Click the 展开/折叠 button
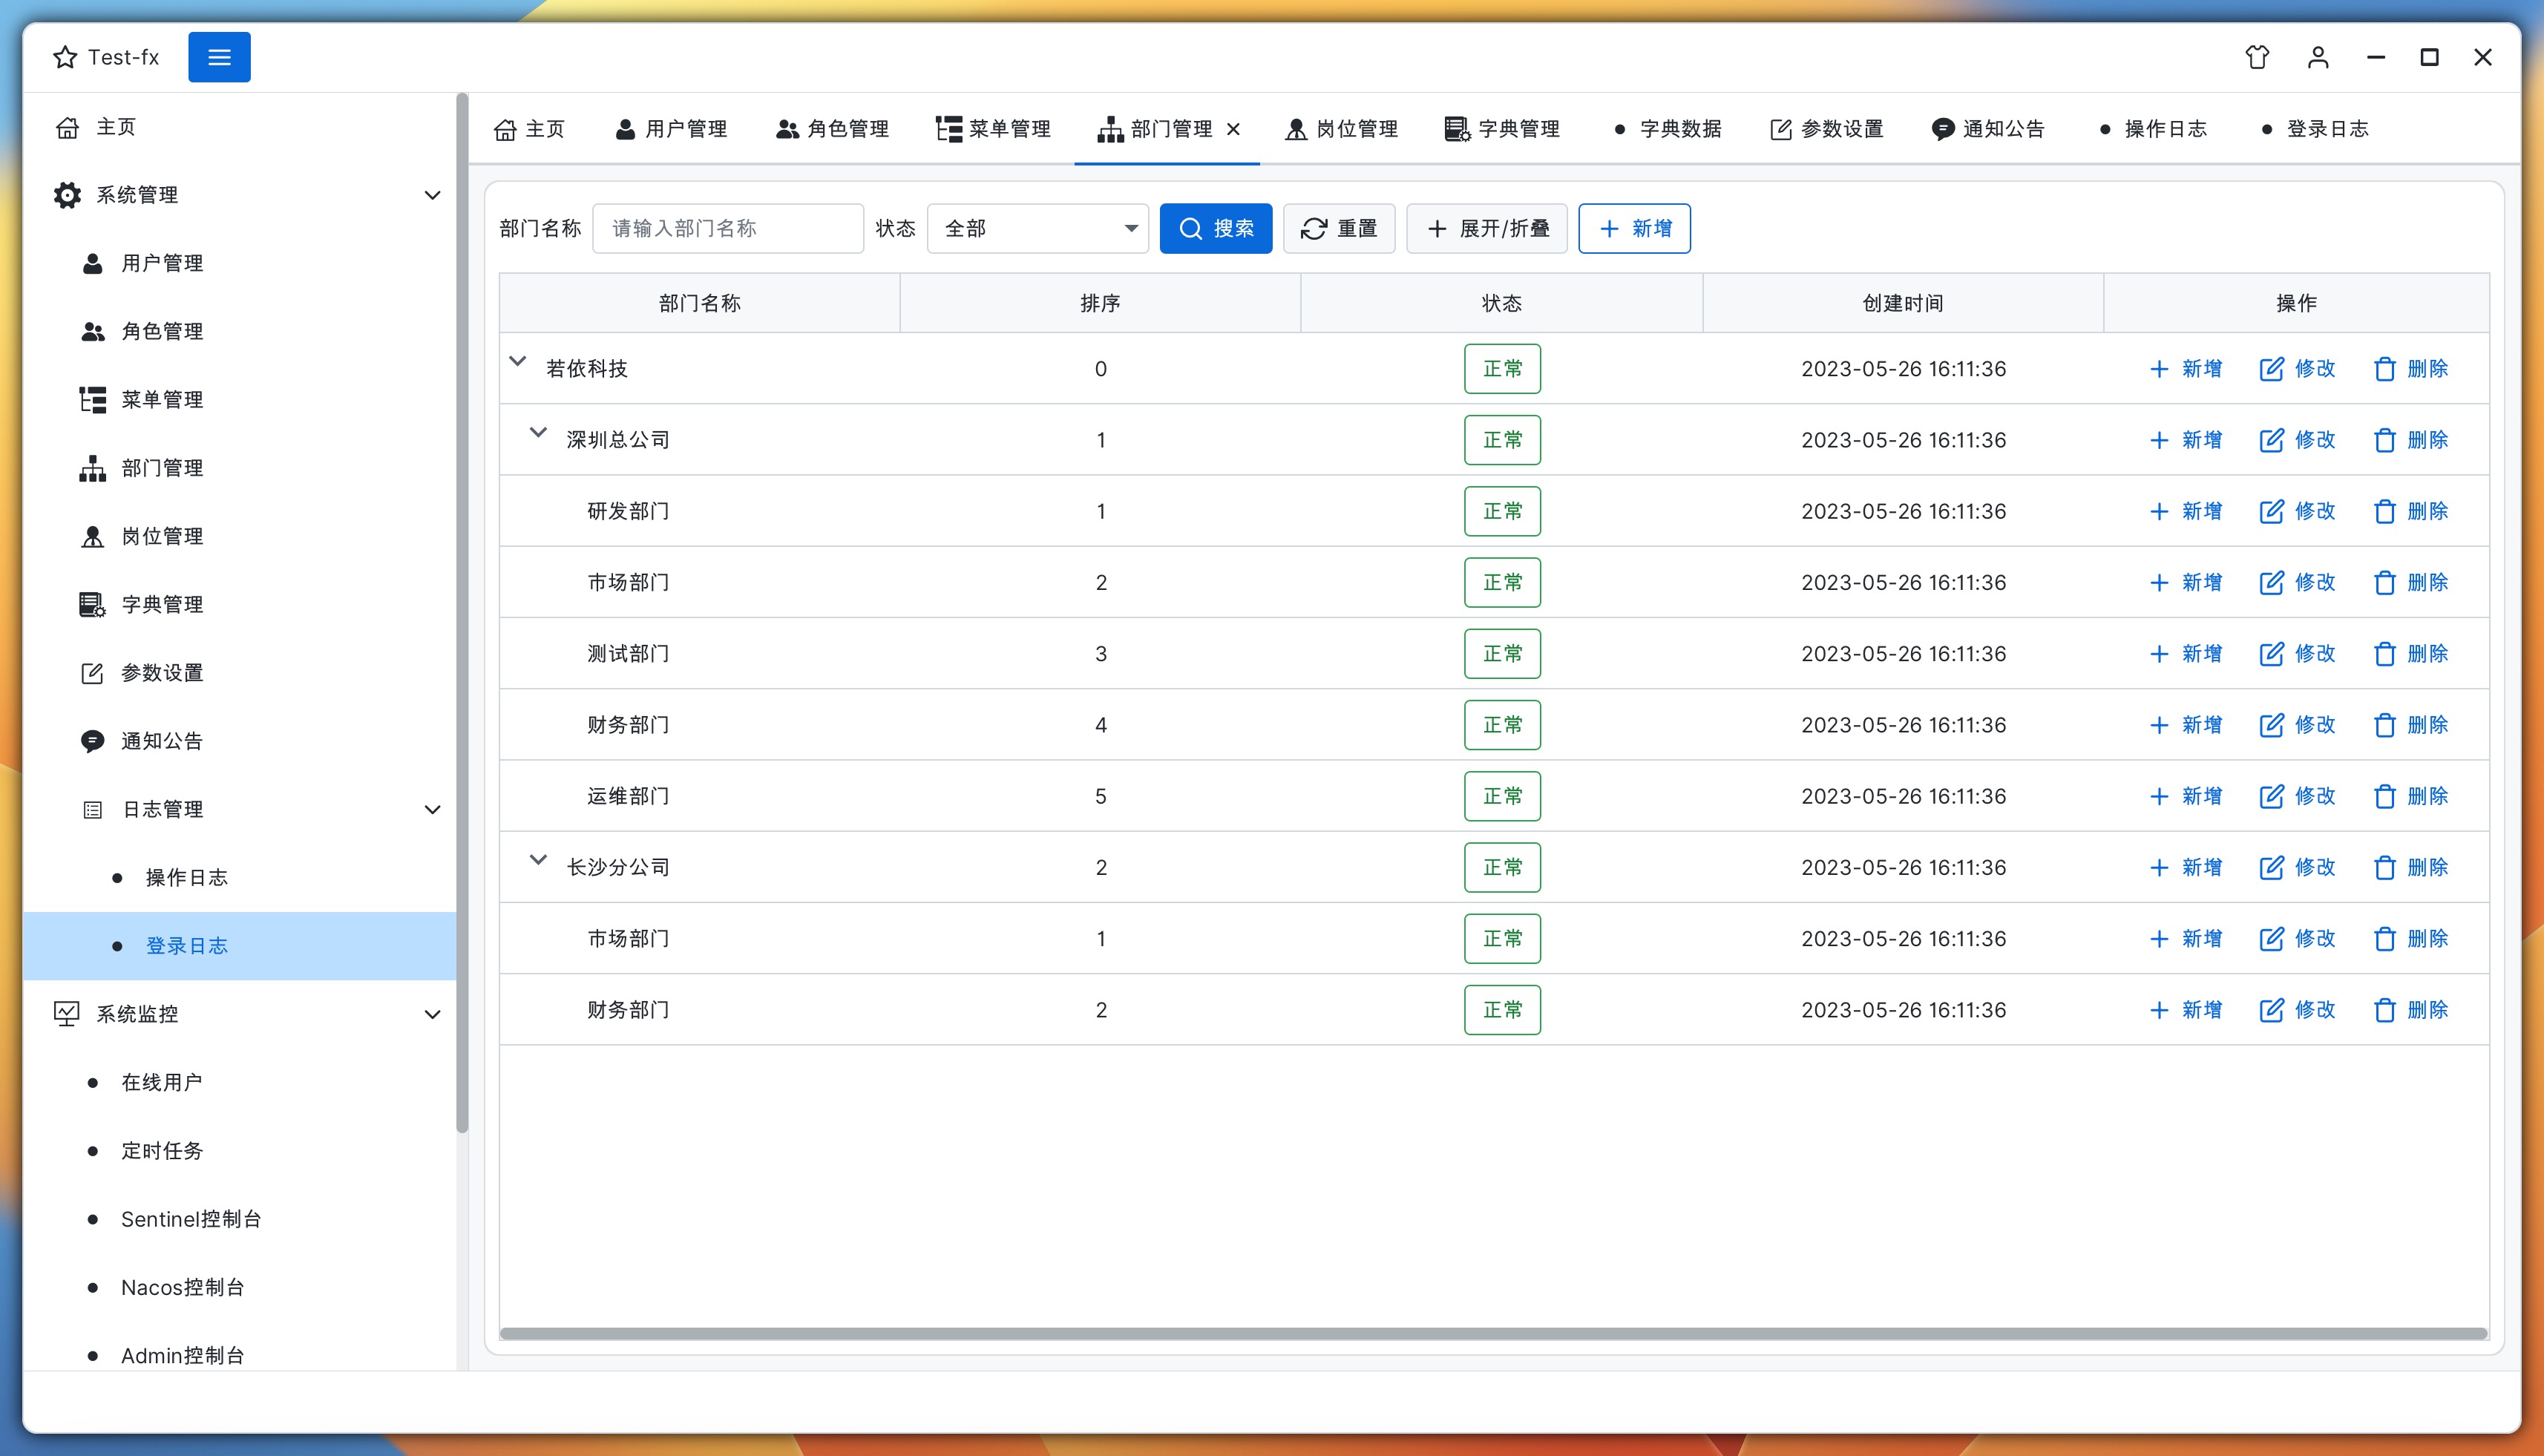 pos(1486,228)
